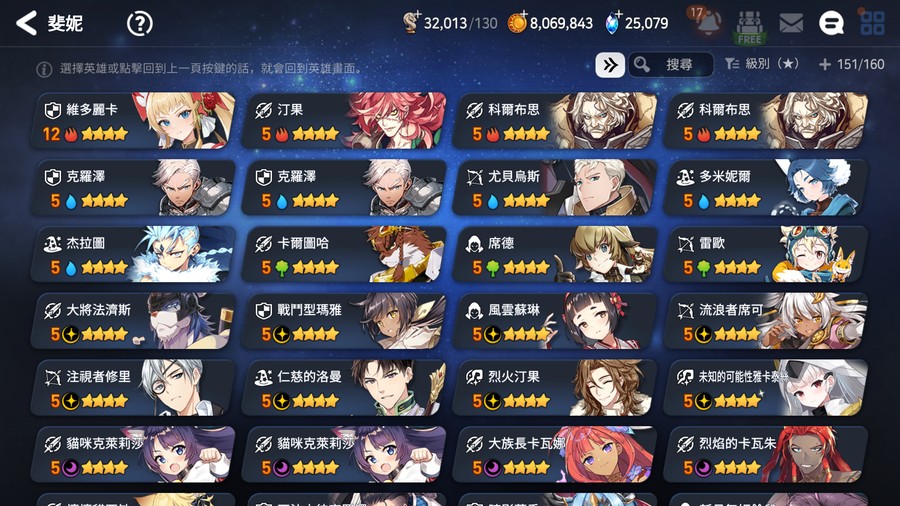The width and height of the screenshot is (900, 506).
Task: Collapse the double-arrow toggle beside search
Action: [610, 65]
